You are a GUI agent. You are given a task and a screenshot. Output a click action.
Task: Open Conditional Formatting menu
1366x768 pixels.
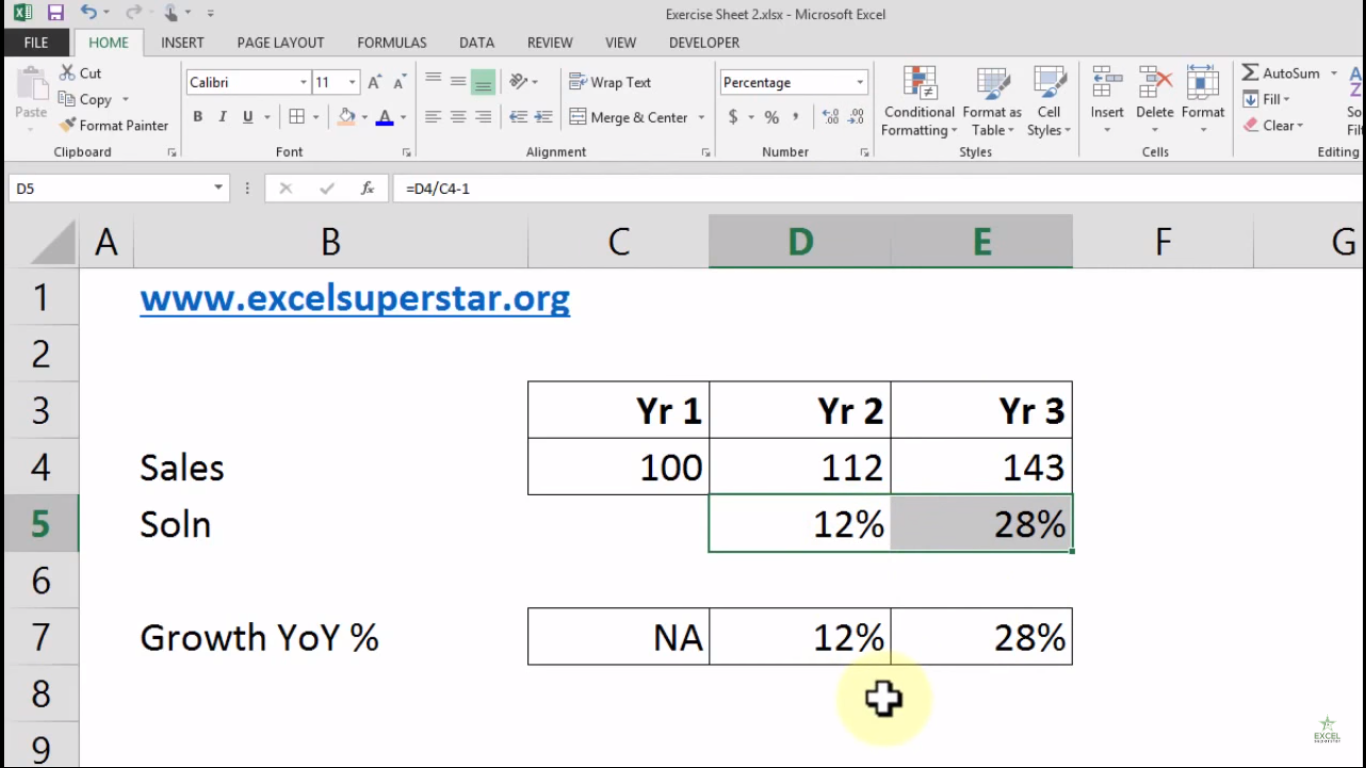tap(919, 102)
